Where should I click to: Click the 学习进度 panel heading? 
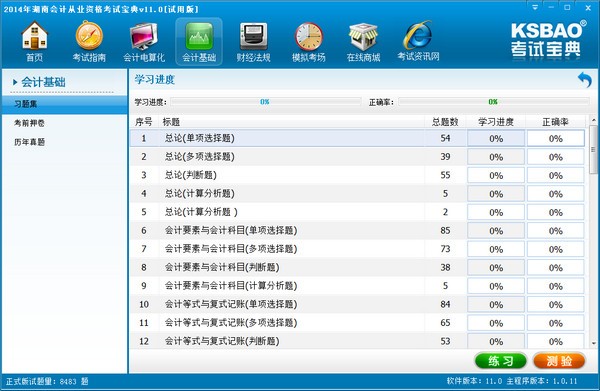coord(155,80)
